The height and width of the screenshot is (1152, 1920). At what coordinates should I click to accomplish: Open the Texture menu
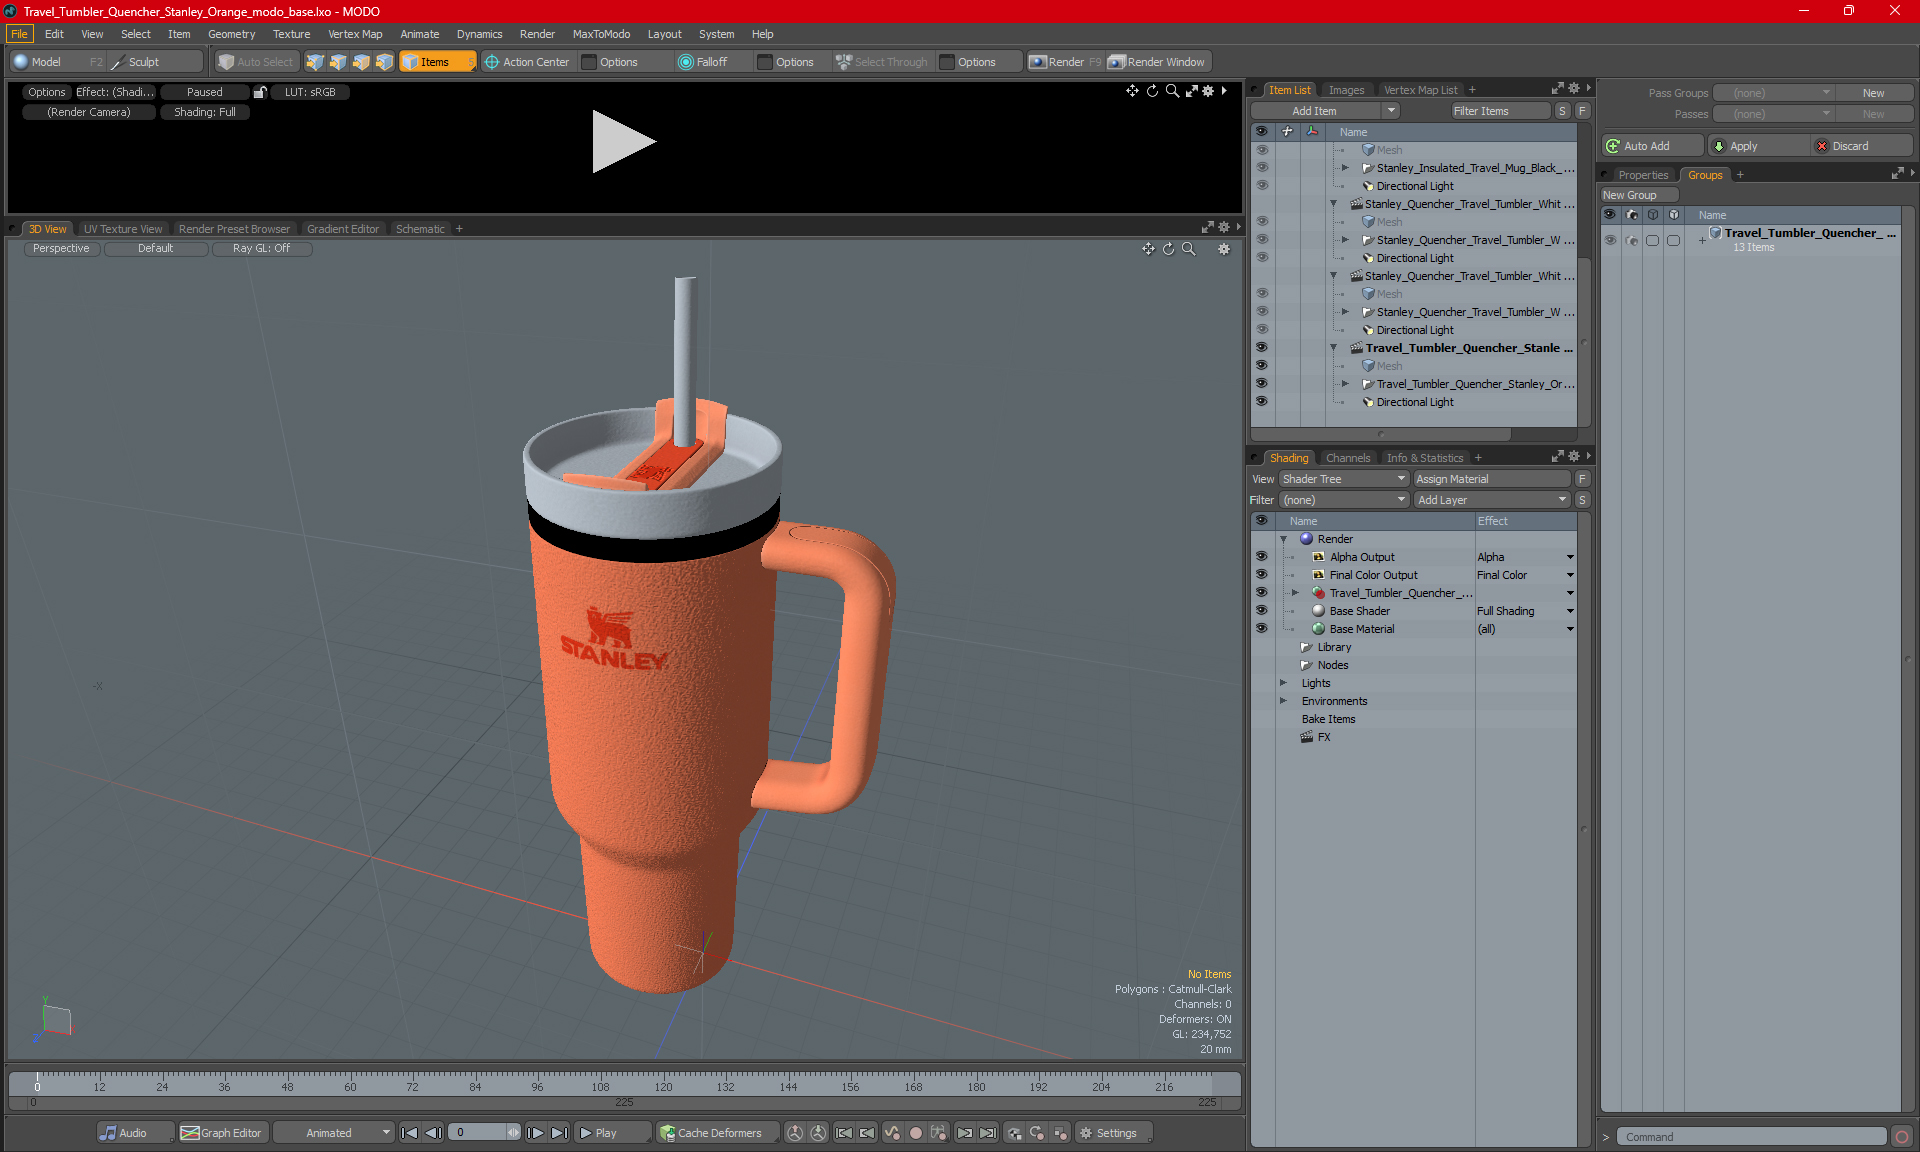[x=291, y=34]
